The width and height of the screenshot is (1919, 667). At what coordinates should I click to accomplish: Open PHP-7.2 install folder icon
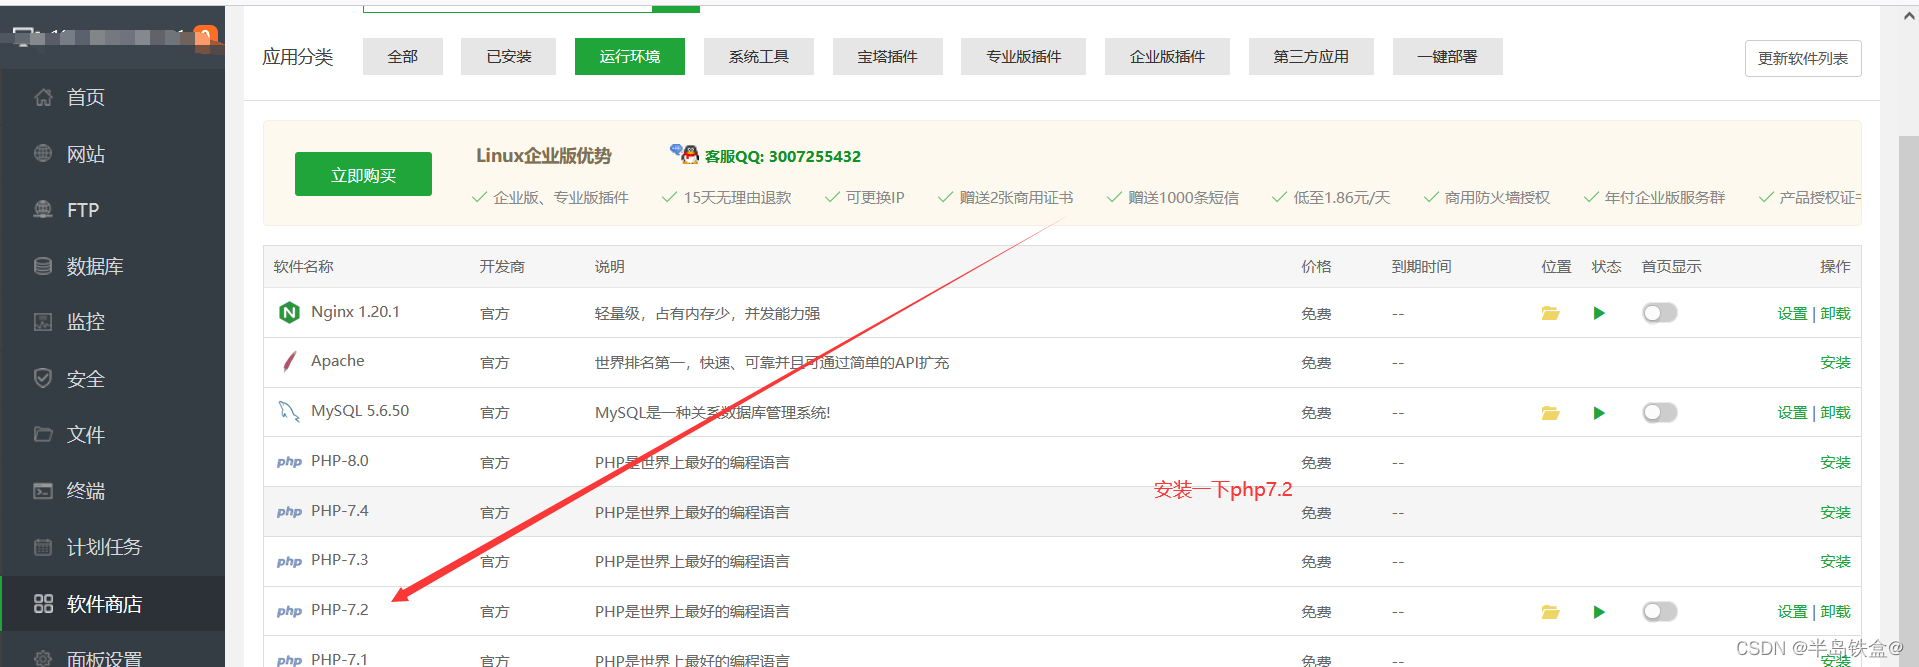[x=1550, y=612]
